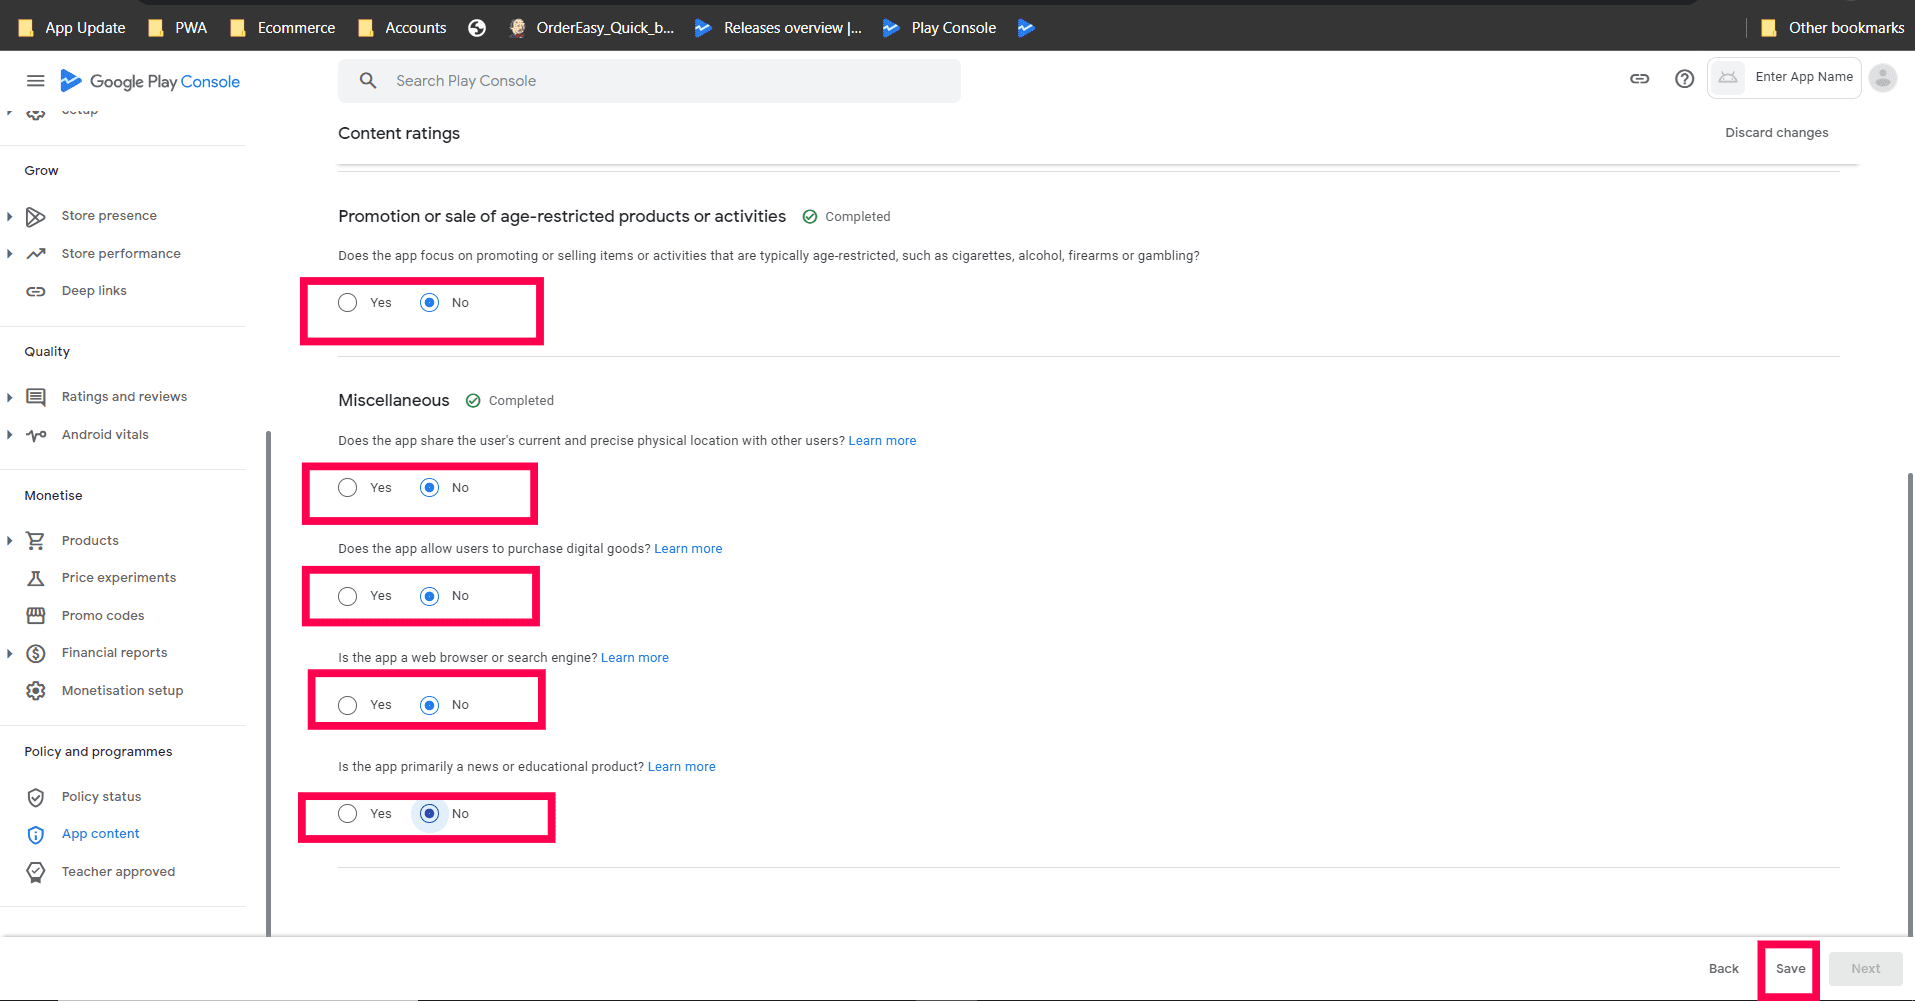This screenshot has width=1915, height=1001.
Task: Click the OrderEasy_Quick bookmark favicon
Action: [x=517, y=28]
